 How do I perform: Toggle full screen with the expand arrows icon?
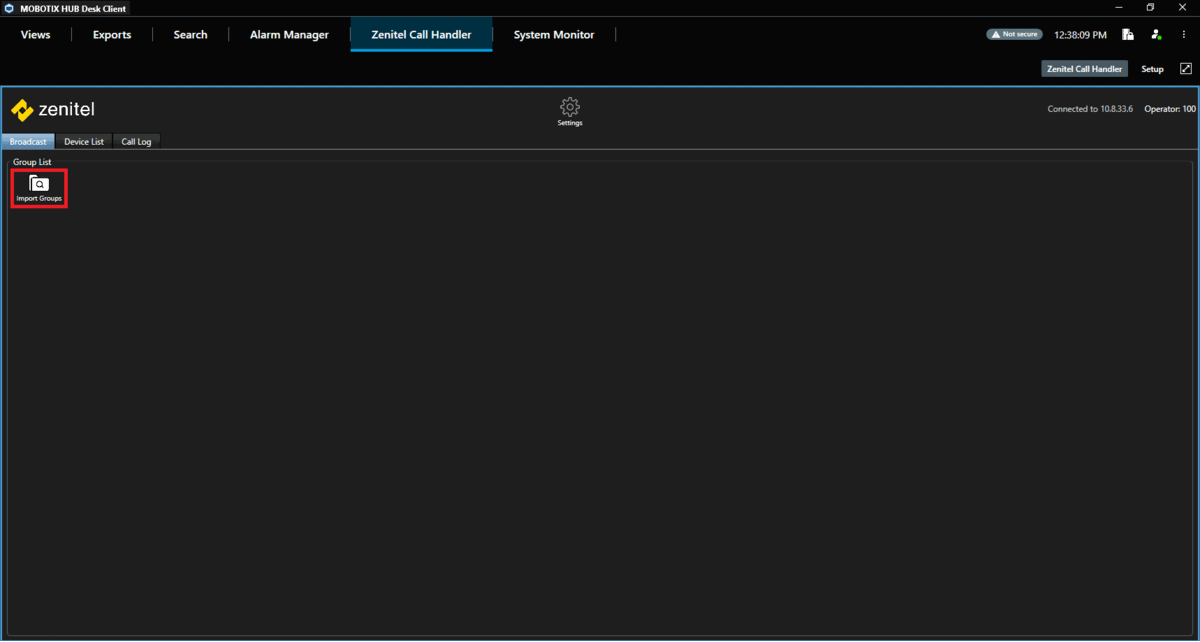click(1186, 69)
